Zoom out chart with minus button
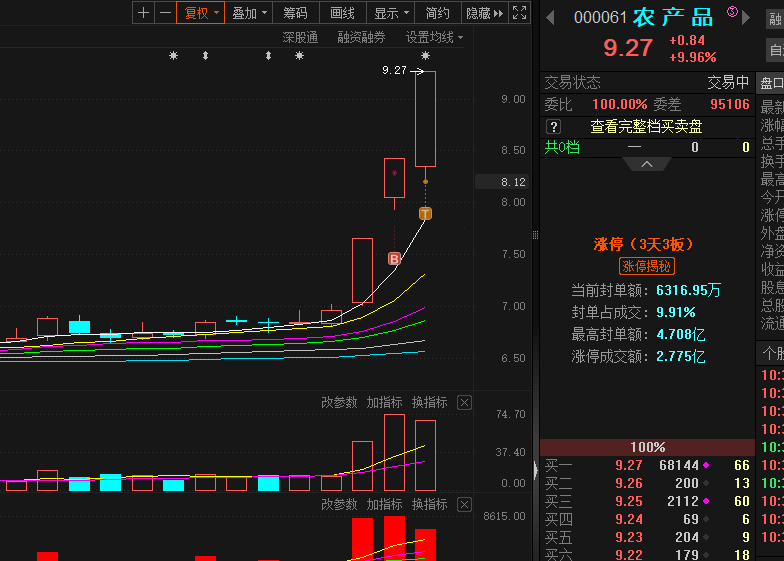Image resolution: width=784 pixels, height=561 pixels. pos(166,12)
